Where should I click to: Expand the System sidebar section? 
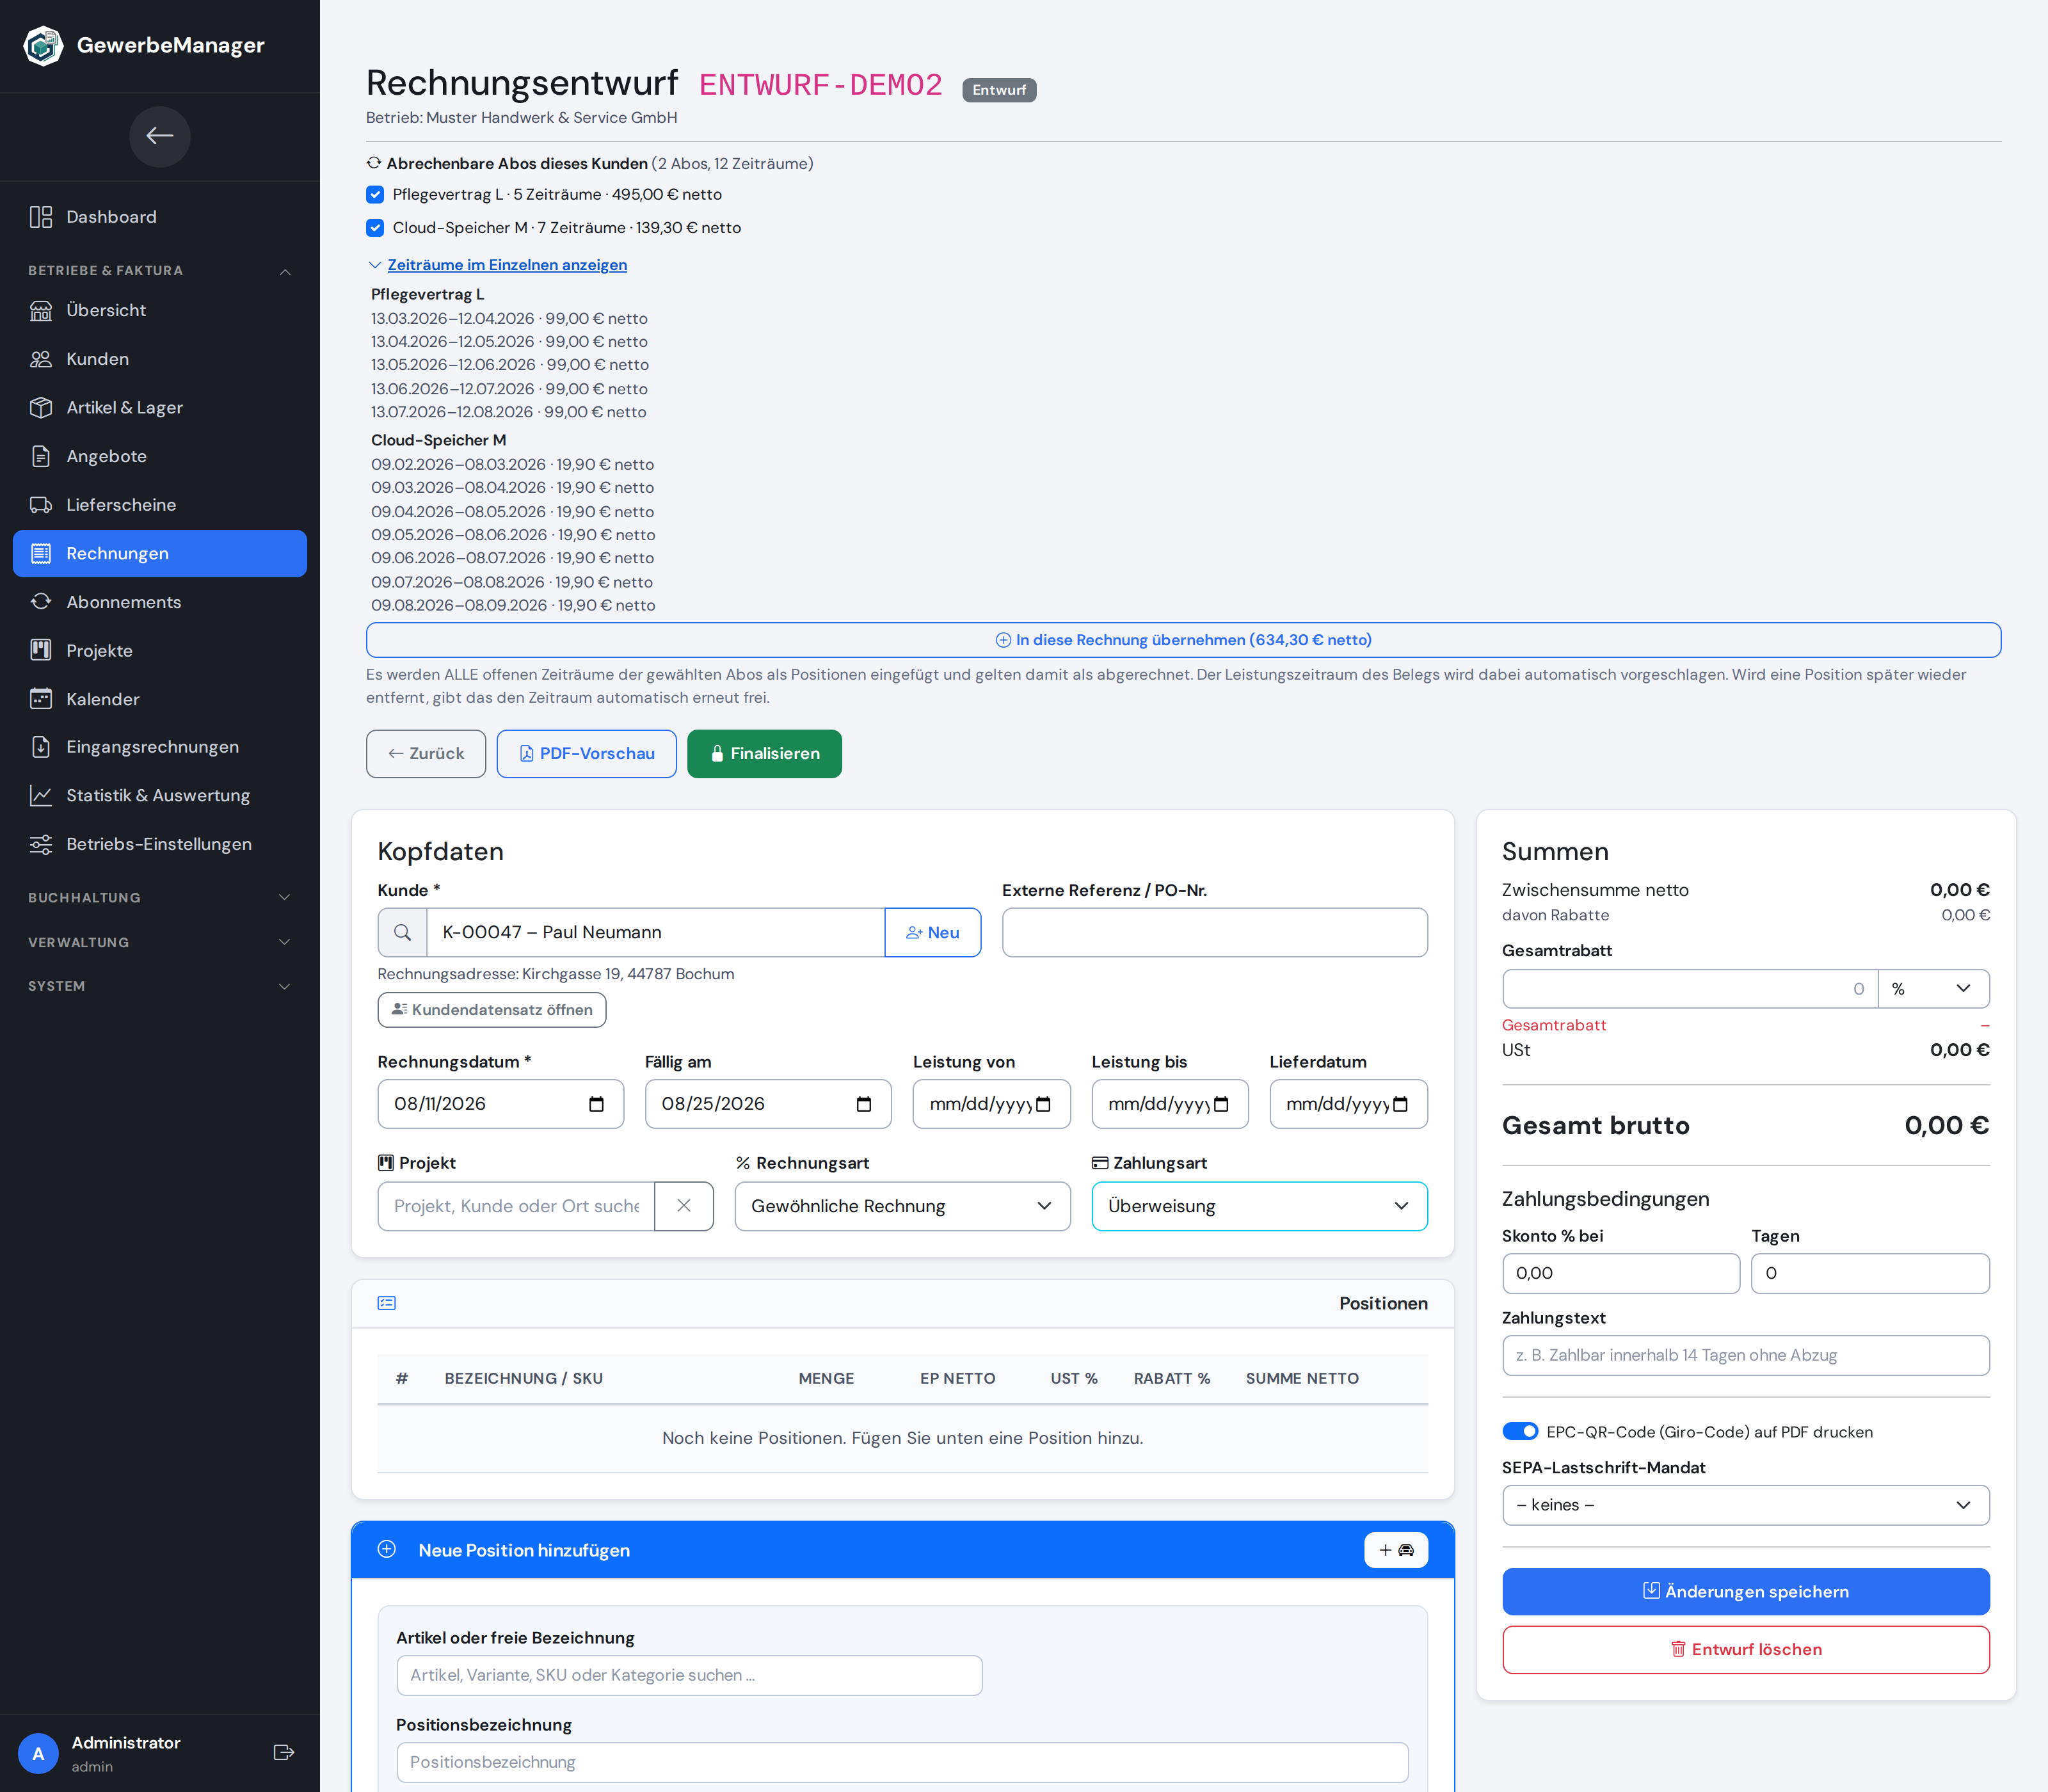point(160,986)
